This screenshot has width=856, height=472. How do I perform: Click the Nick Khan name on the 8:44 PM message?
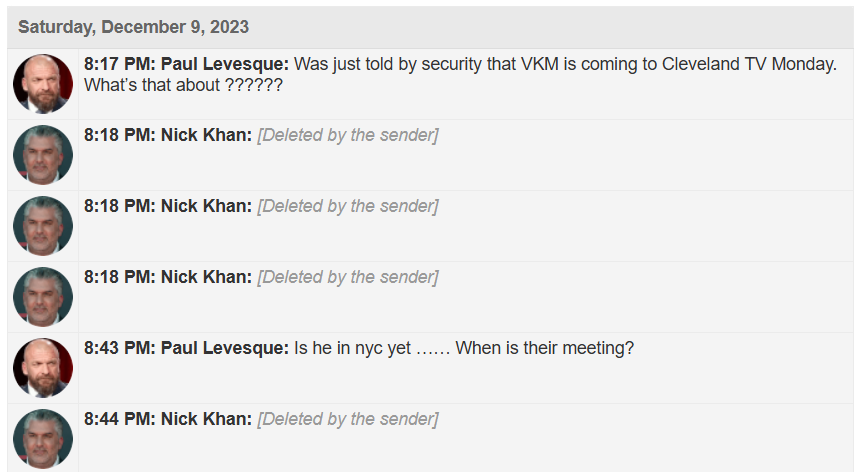(x=206, y=419)
